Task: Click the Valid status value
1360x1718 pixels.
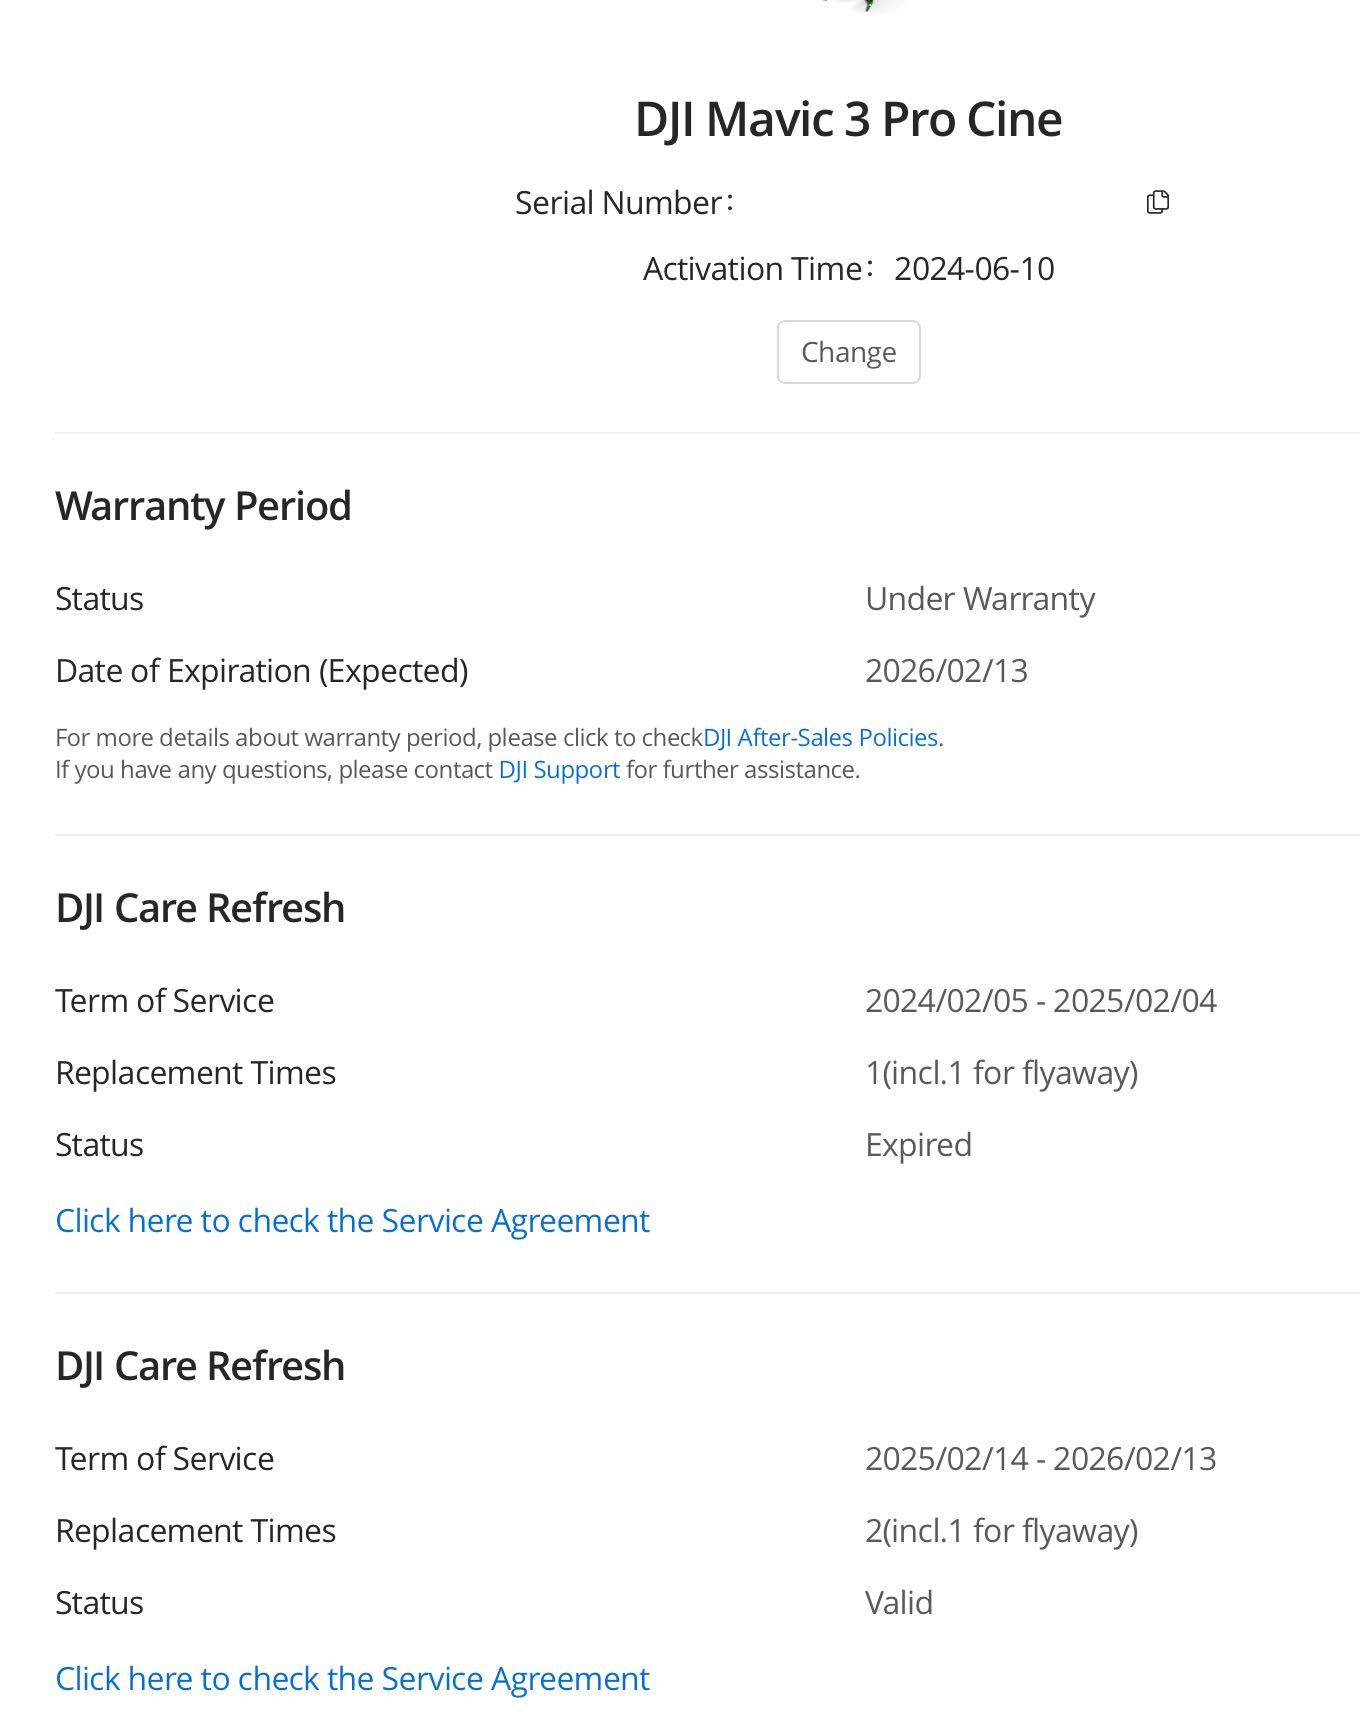Action: coord(898,1602)
